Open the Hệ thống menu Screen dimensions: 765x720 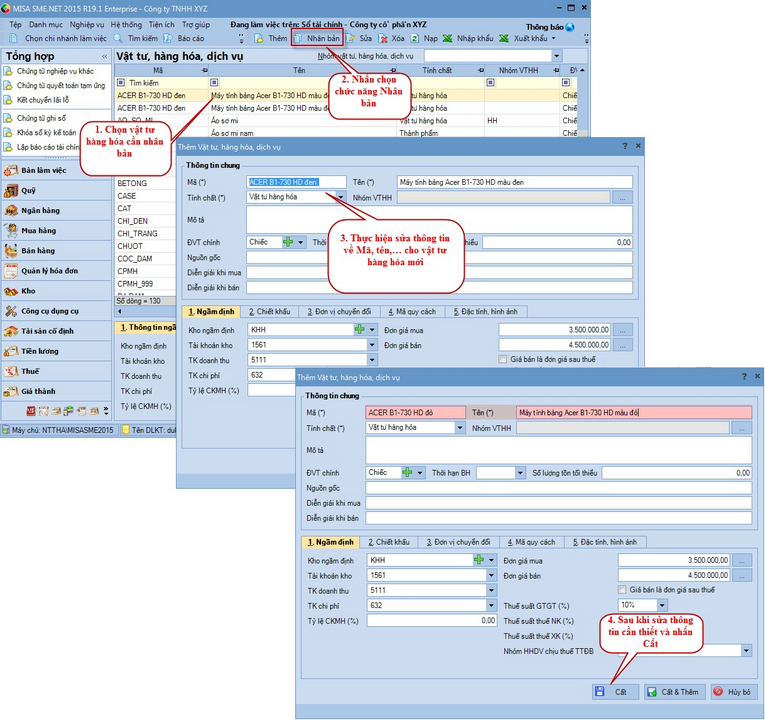tap(126, 24)
